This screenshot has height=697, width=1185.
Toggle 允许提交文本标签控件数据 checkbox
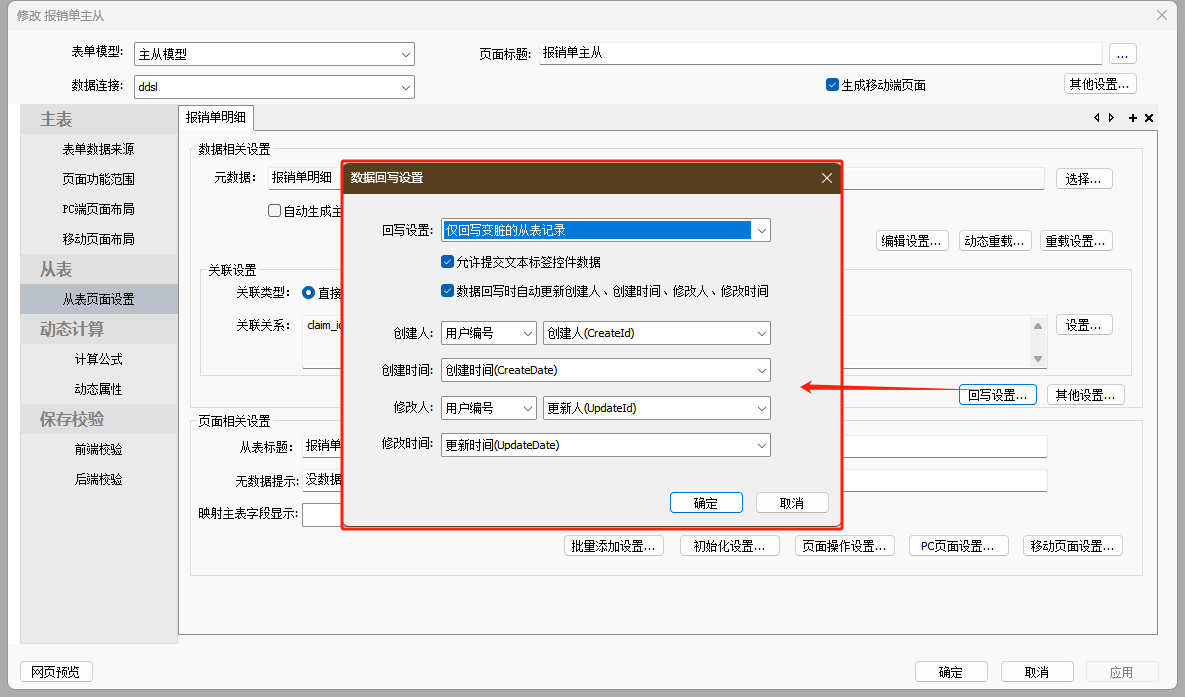coord(447,262)
